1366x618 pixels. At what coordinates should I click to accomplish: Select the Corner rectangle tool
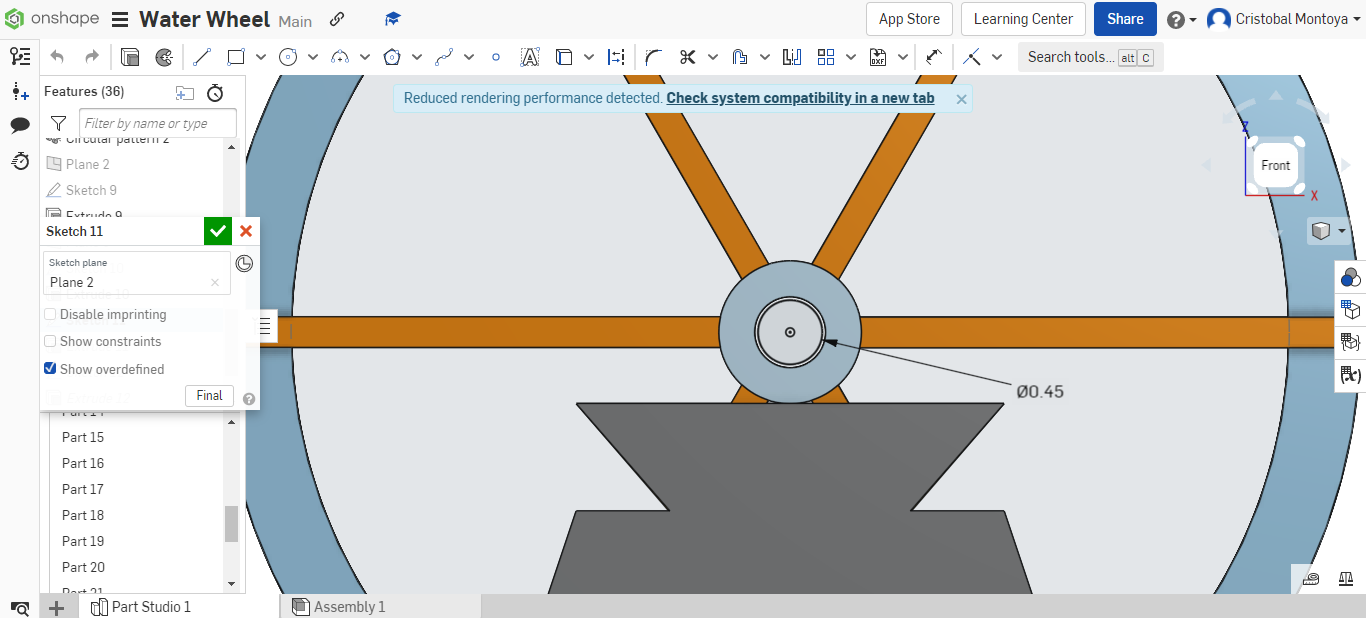pos(236,57)
